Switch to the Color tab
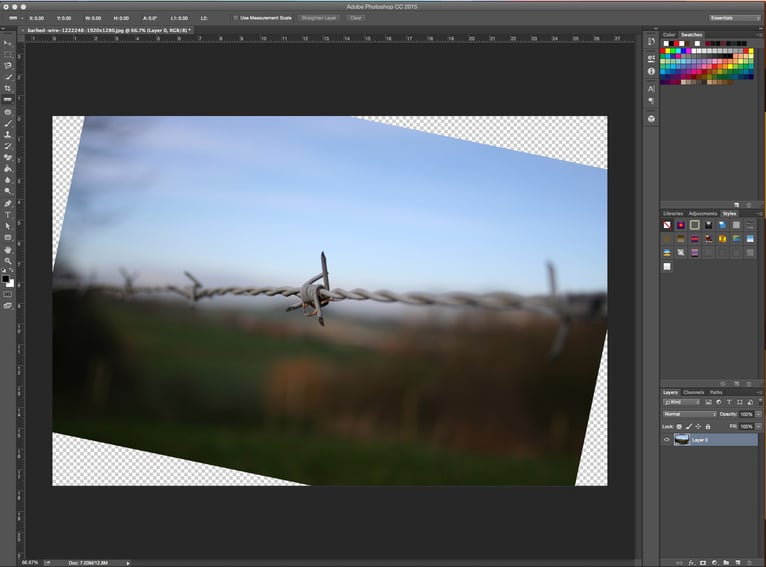Screen dimensions: 766x567 [x=669, y=35]
